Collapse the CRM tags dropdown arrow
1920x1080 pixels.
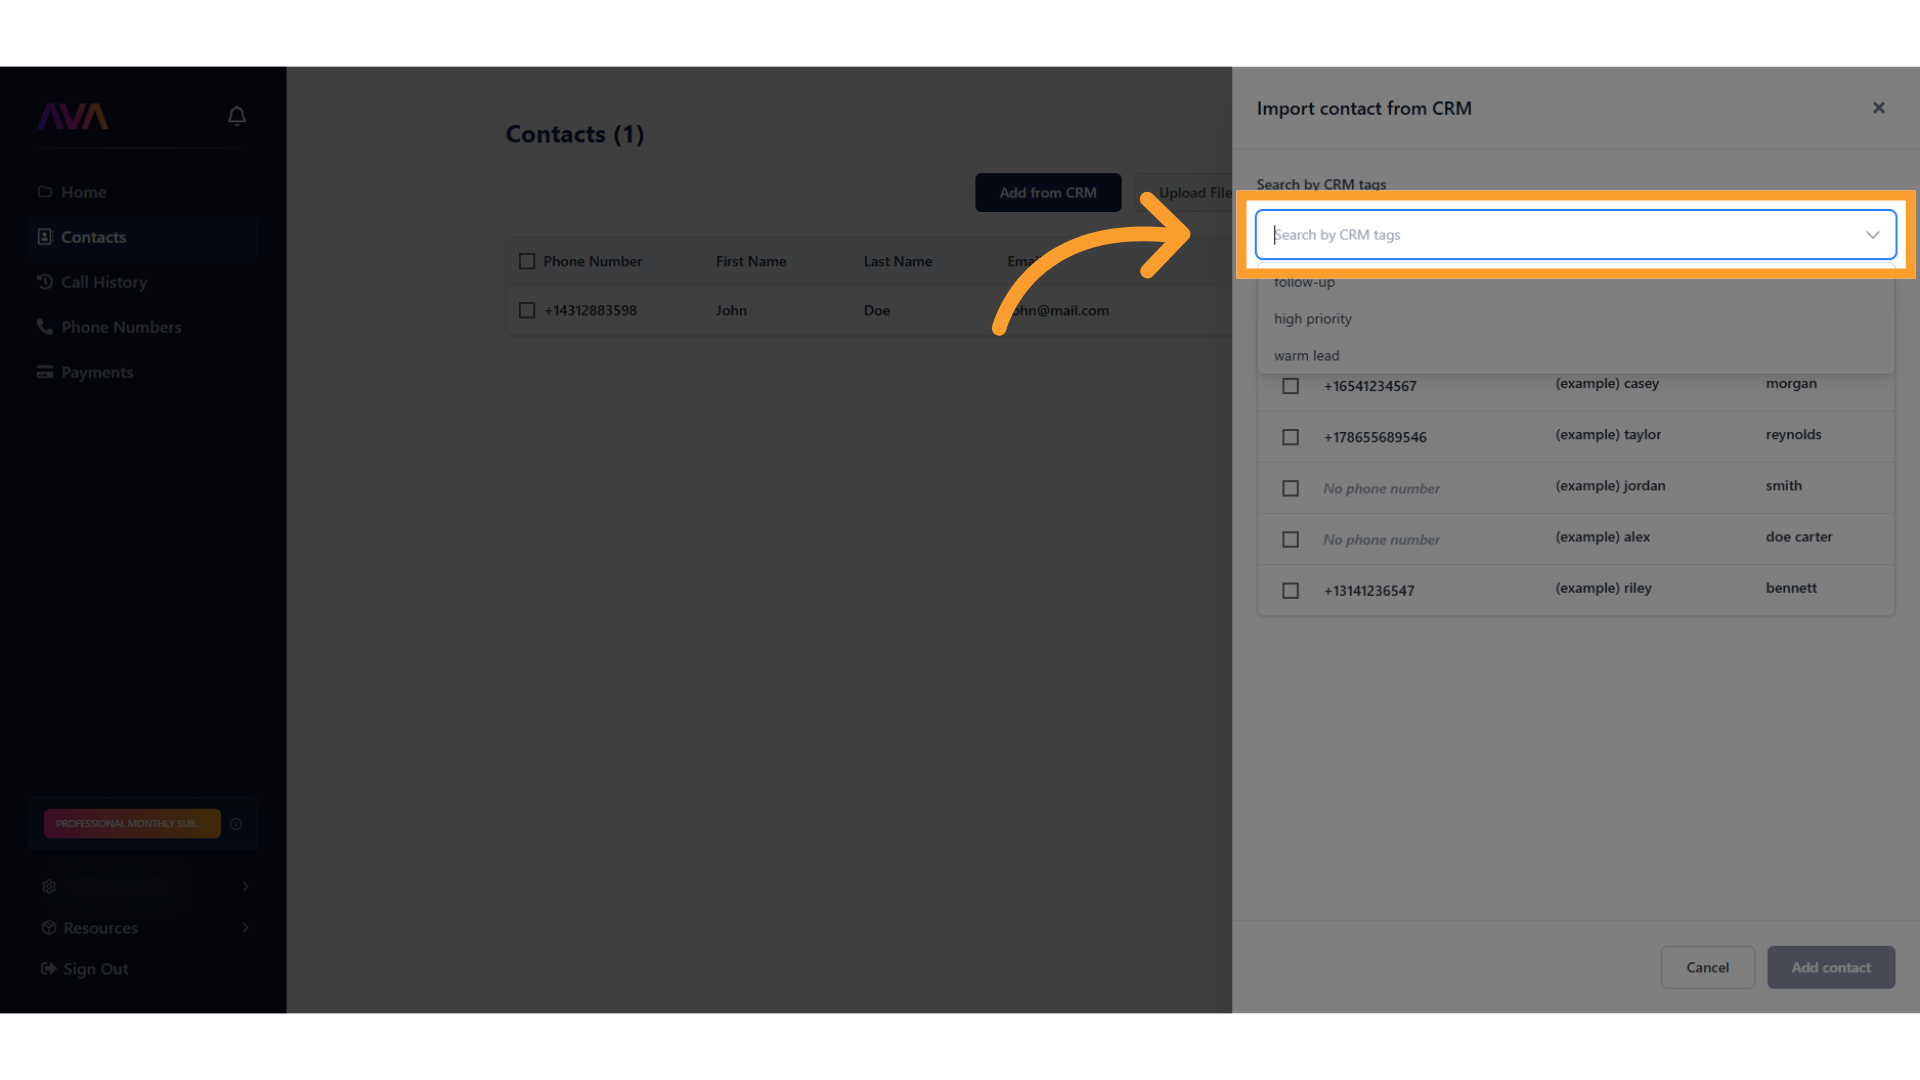[1872, 235]
